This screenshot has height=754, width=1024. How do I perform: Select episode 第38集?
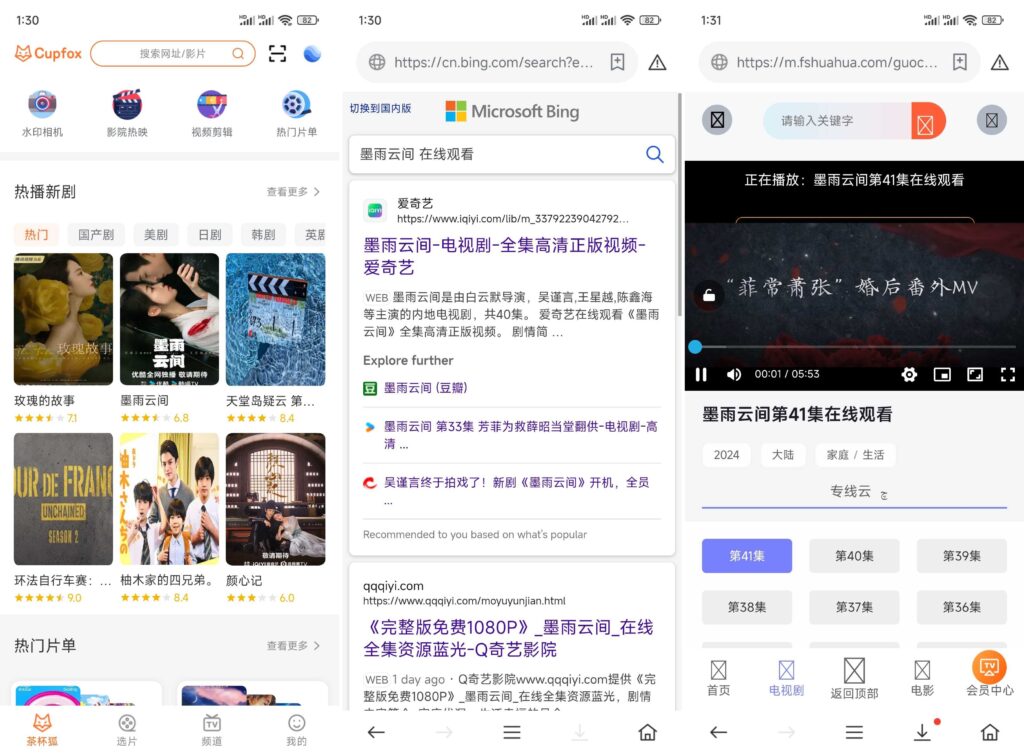[746, 607]
